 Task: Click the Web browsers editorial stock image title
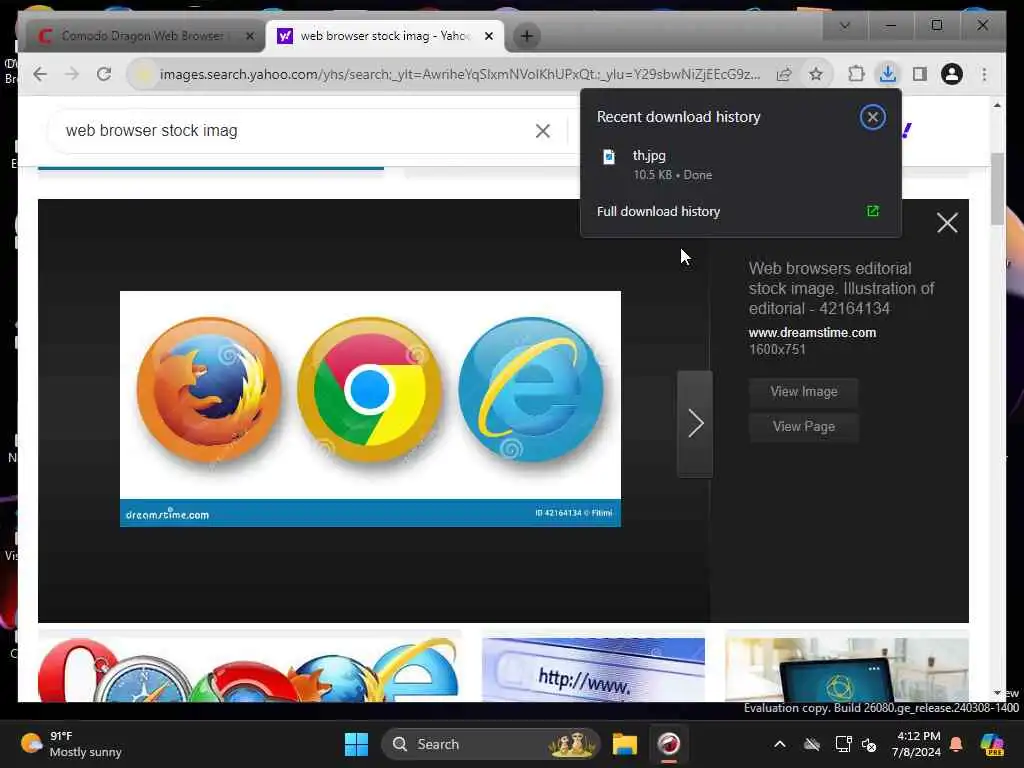point(841,288)
